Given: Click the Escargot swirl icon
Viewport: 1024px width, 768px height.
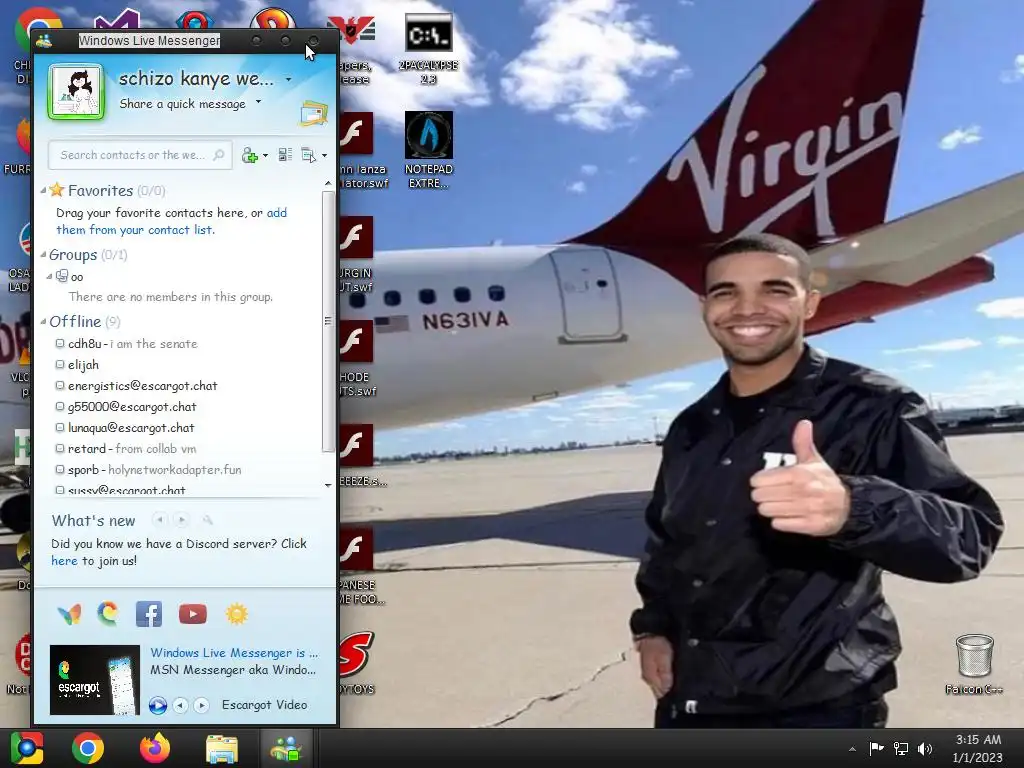Looking at the screenshot, I should [x=108, y=613].
